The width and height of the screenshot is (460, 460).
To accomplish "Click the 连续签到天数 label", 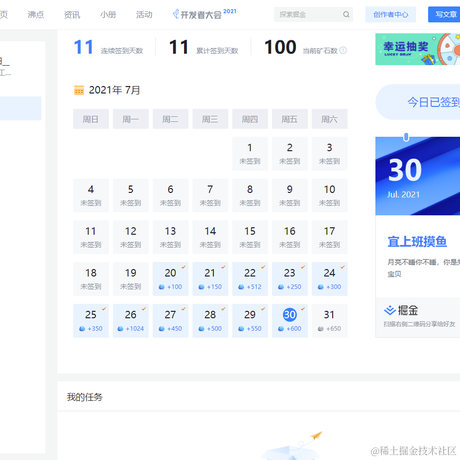I will 122,51.
